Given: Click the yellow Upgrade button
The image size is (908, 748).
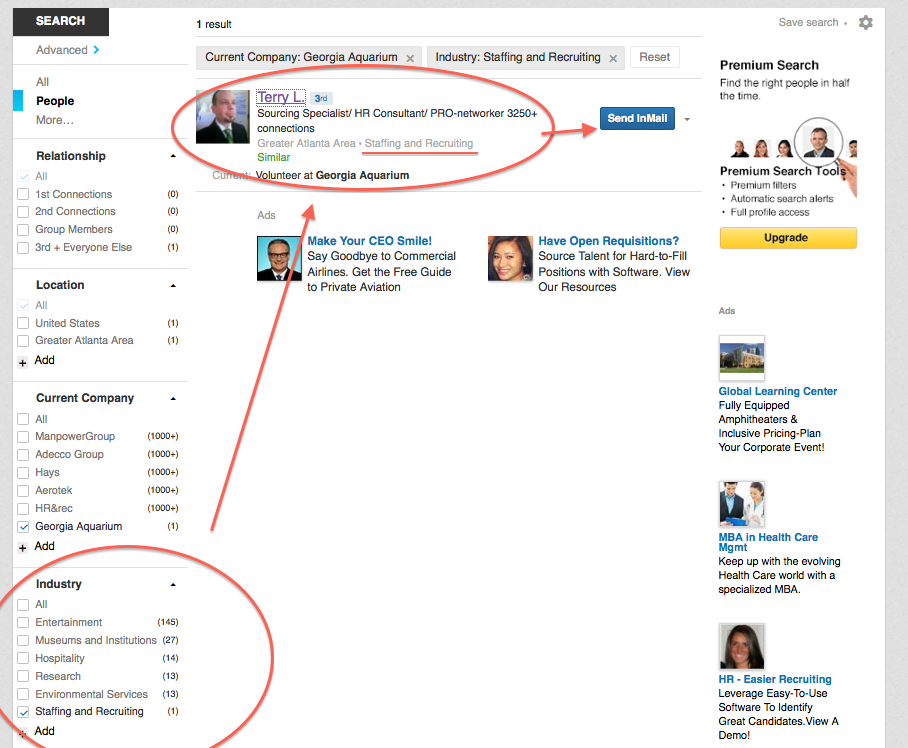Looking at the screenshot, I should (x=788, y=238).
